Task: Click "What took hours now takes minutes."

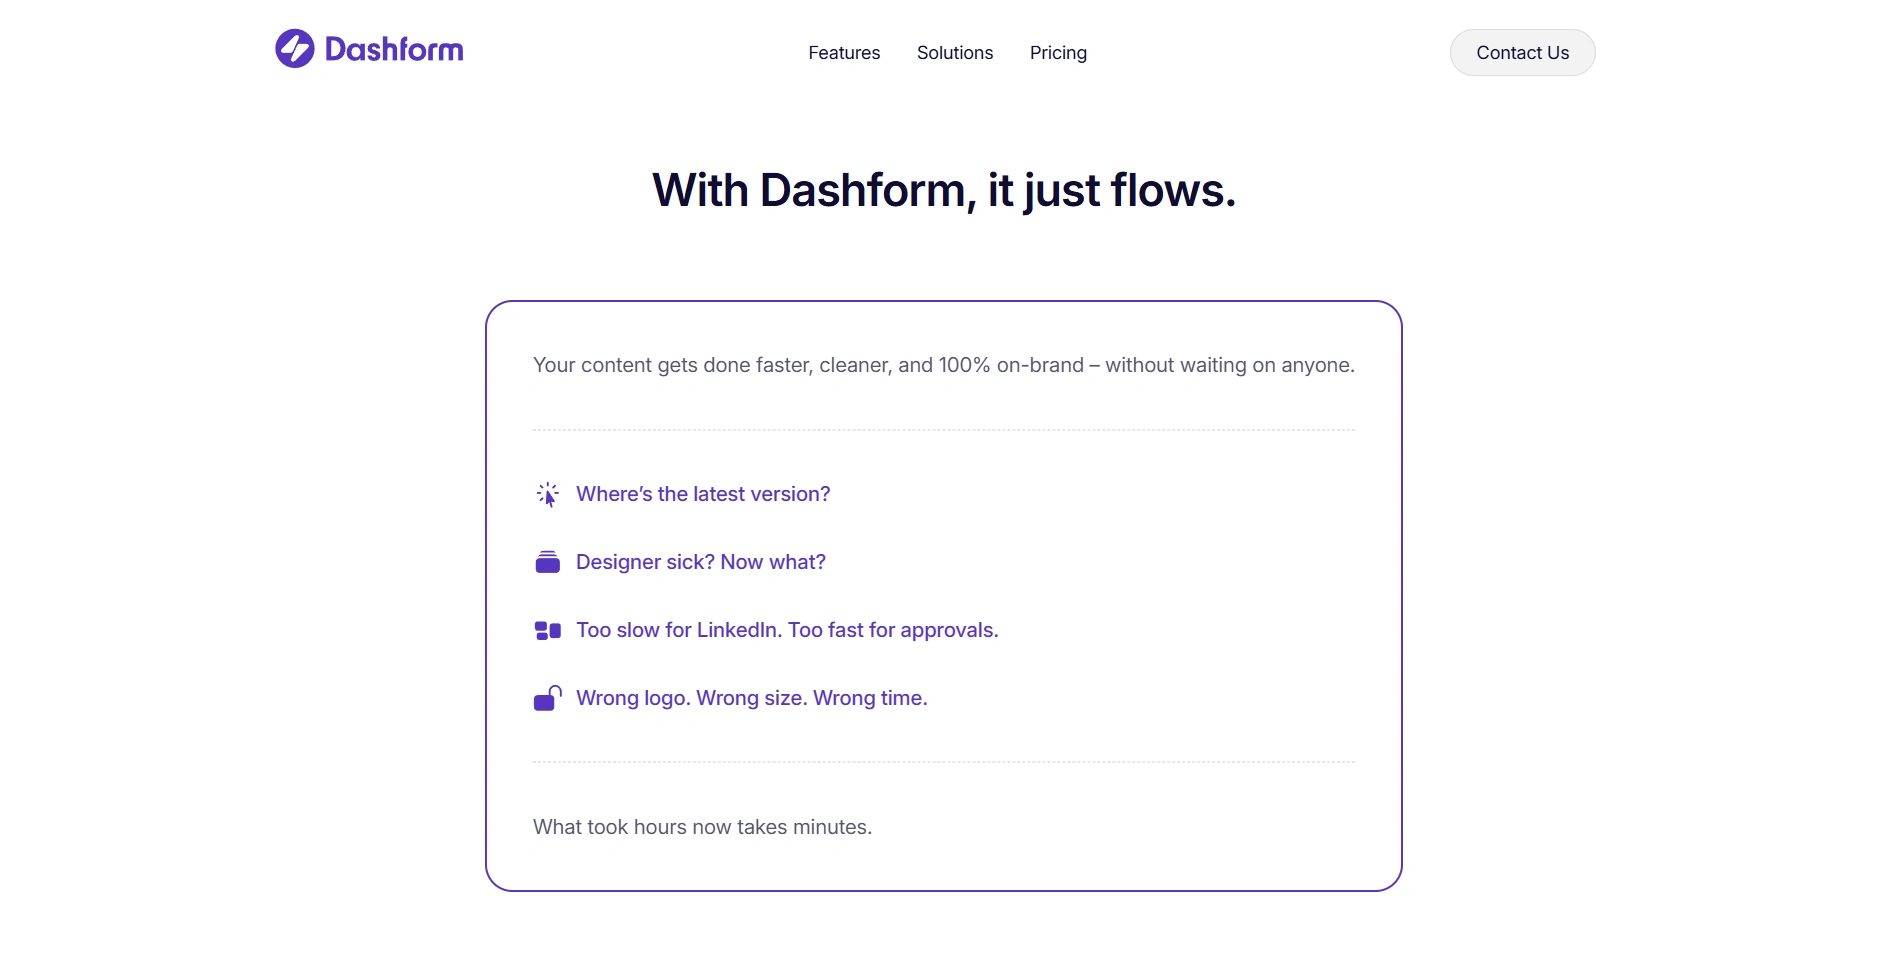Action: (702, 827)
